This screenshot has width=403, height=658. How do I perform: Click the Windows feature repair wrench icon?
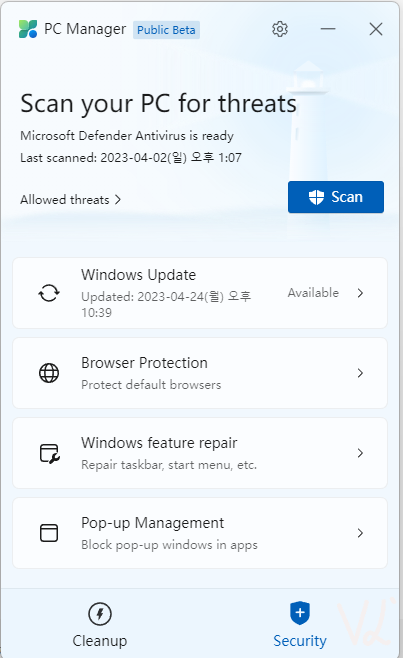pyautogui.click(x=50, y=453)
